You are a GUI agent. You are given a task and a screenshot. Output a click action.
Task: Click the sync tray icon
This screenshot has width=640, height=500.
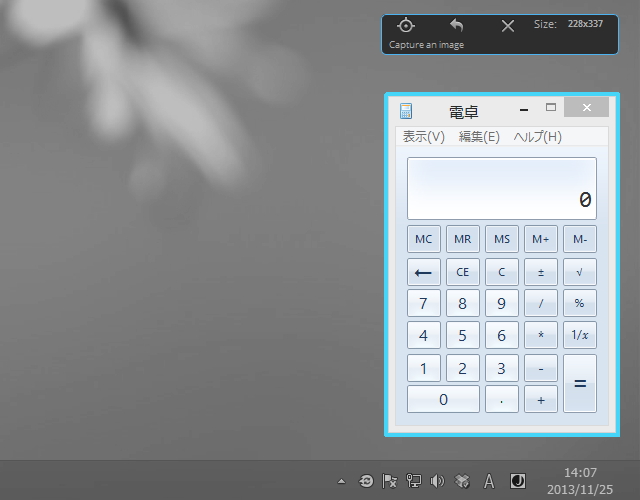click(366, 481)
